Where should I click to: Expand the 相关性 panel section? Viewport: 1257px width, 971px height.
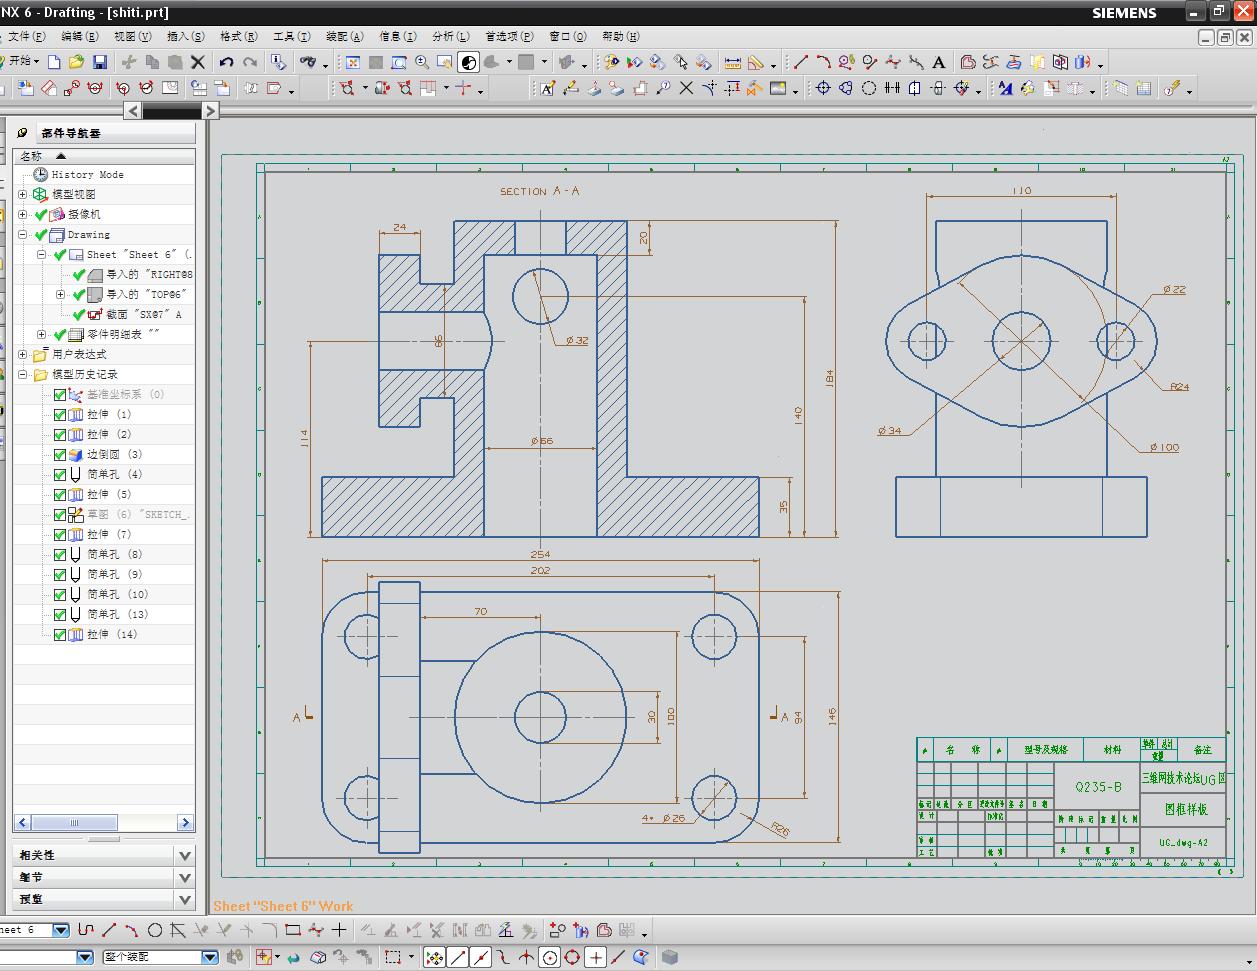coord(184,855)
